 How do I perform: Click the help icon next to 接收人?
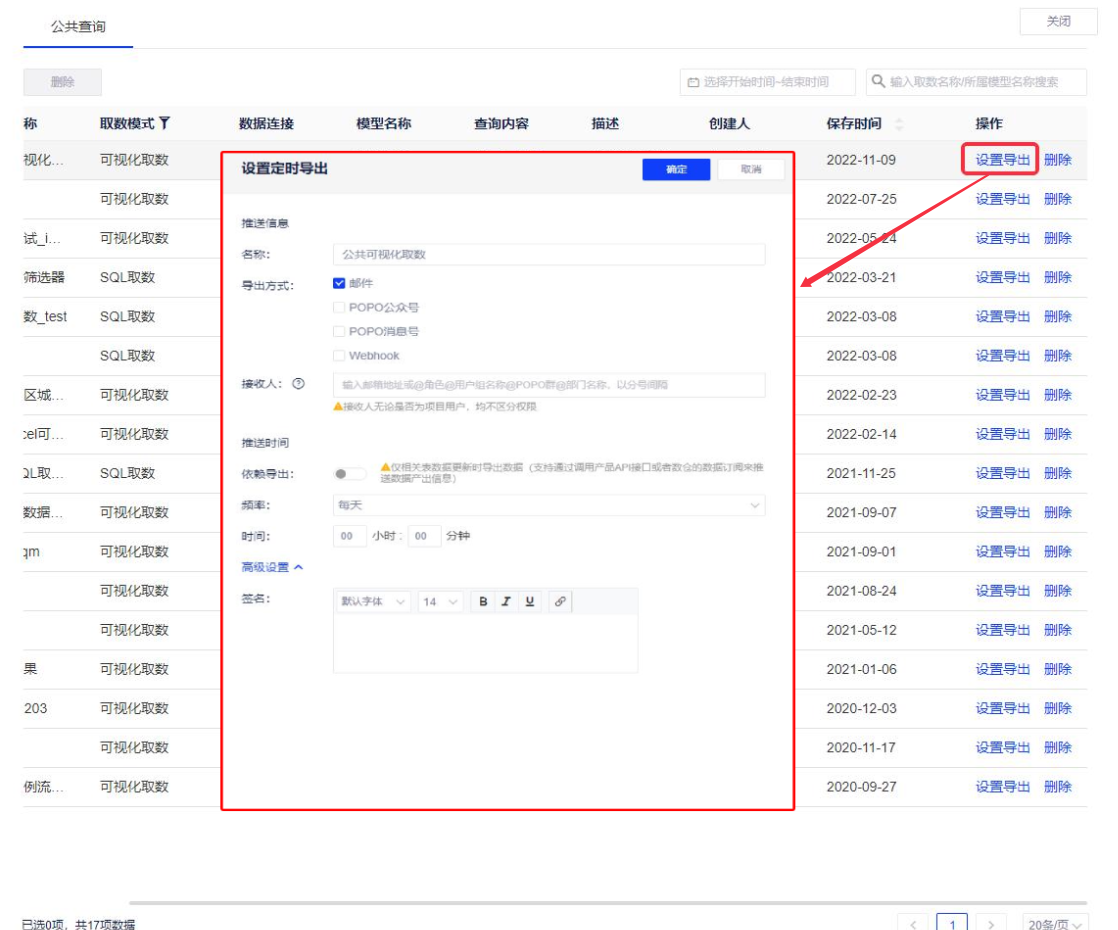tap(298, 384)
